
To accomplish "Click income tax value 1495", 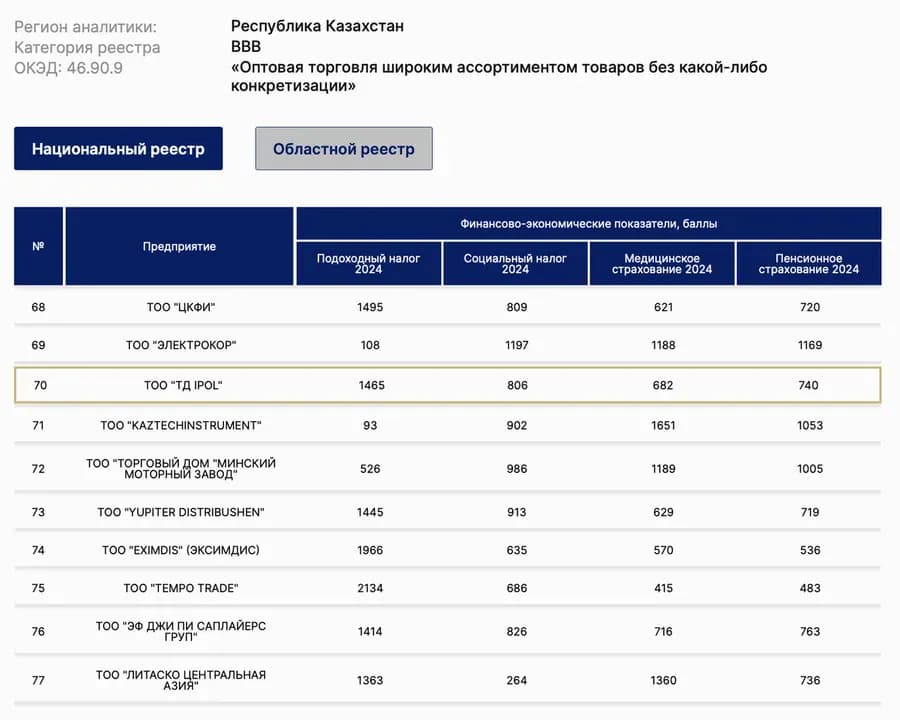I will (x=370, y=307).
